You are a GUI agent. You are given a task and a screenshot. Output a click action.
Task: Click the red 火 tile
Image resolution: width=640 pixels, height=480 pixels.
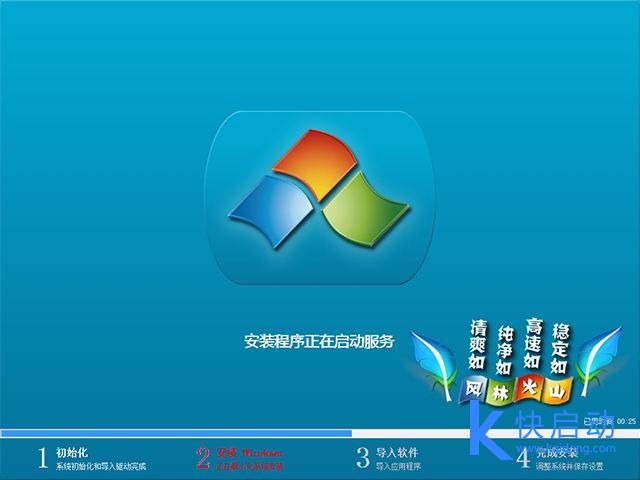529,388
